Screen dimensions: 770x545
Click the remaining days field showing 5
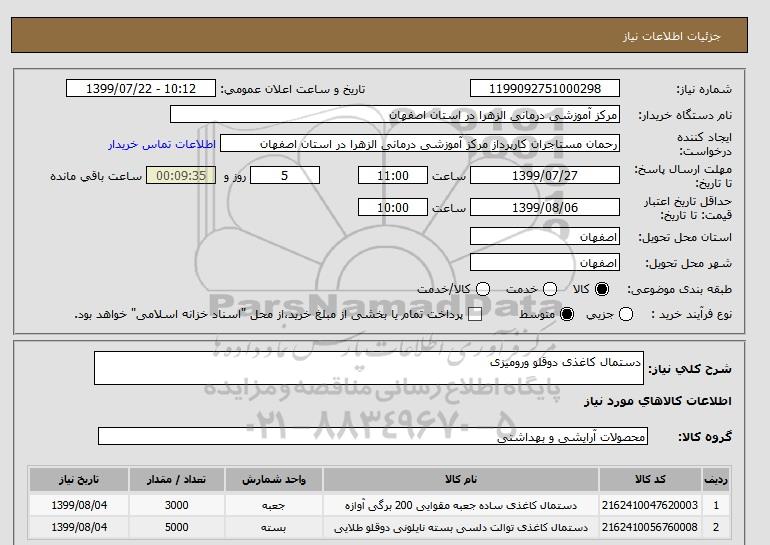point(285,175)
